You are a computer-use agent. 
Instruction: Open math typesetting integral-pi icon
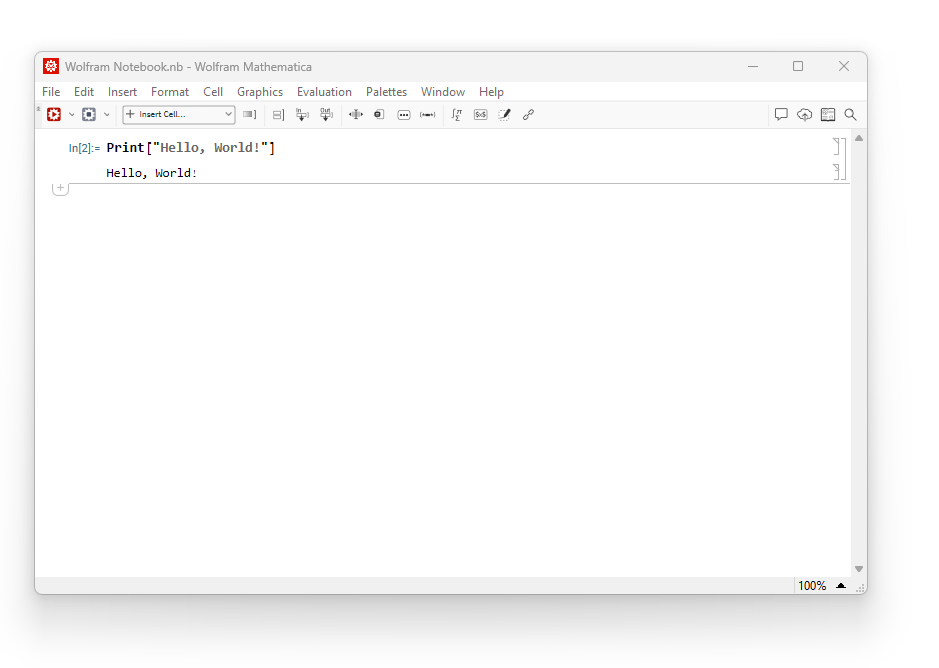point(456,114)
